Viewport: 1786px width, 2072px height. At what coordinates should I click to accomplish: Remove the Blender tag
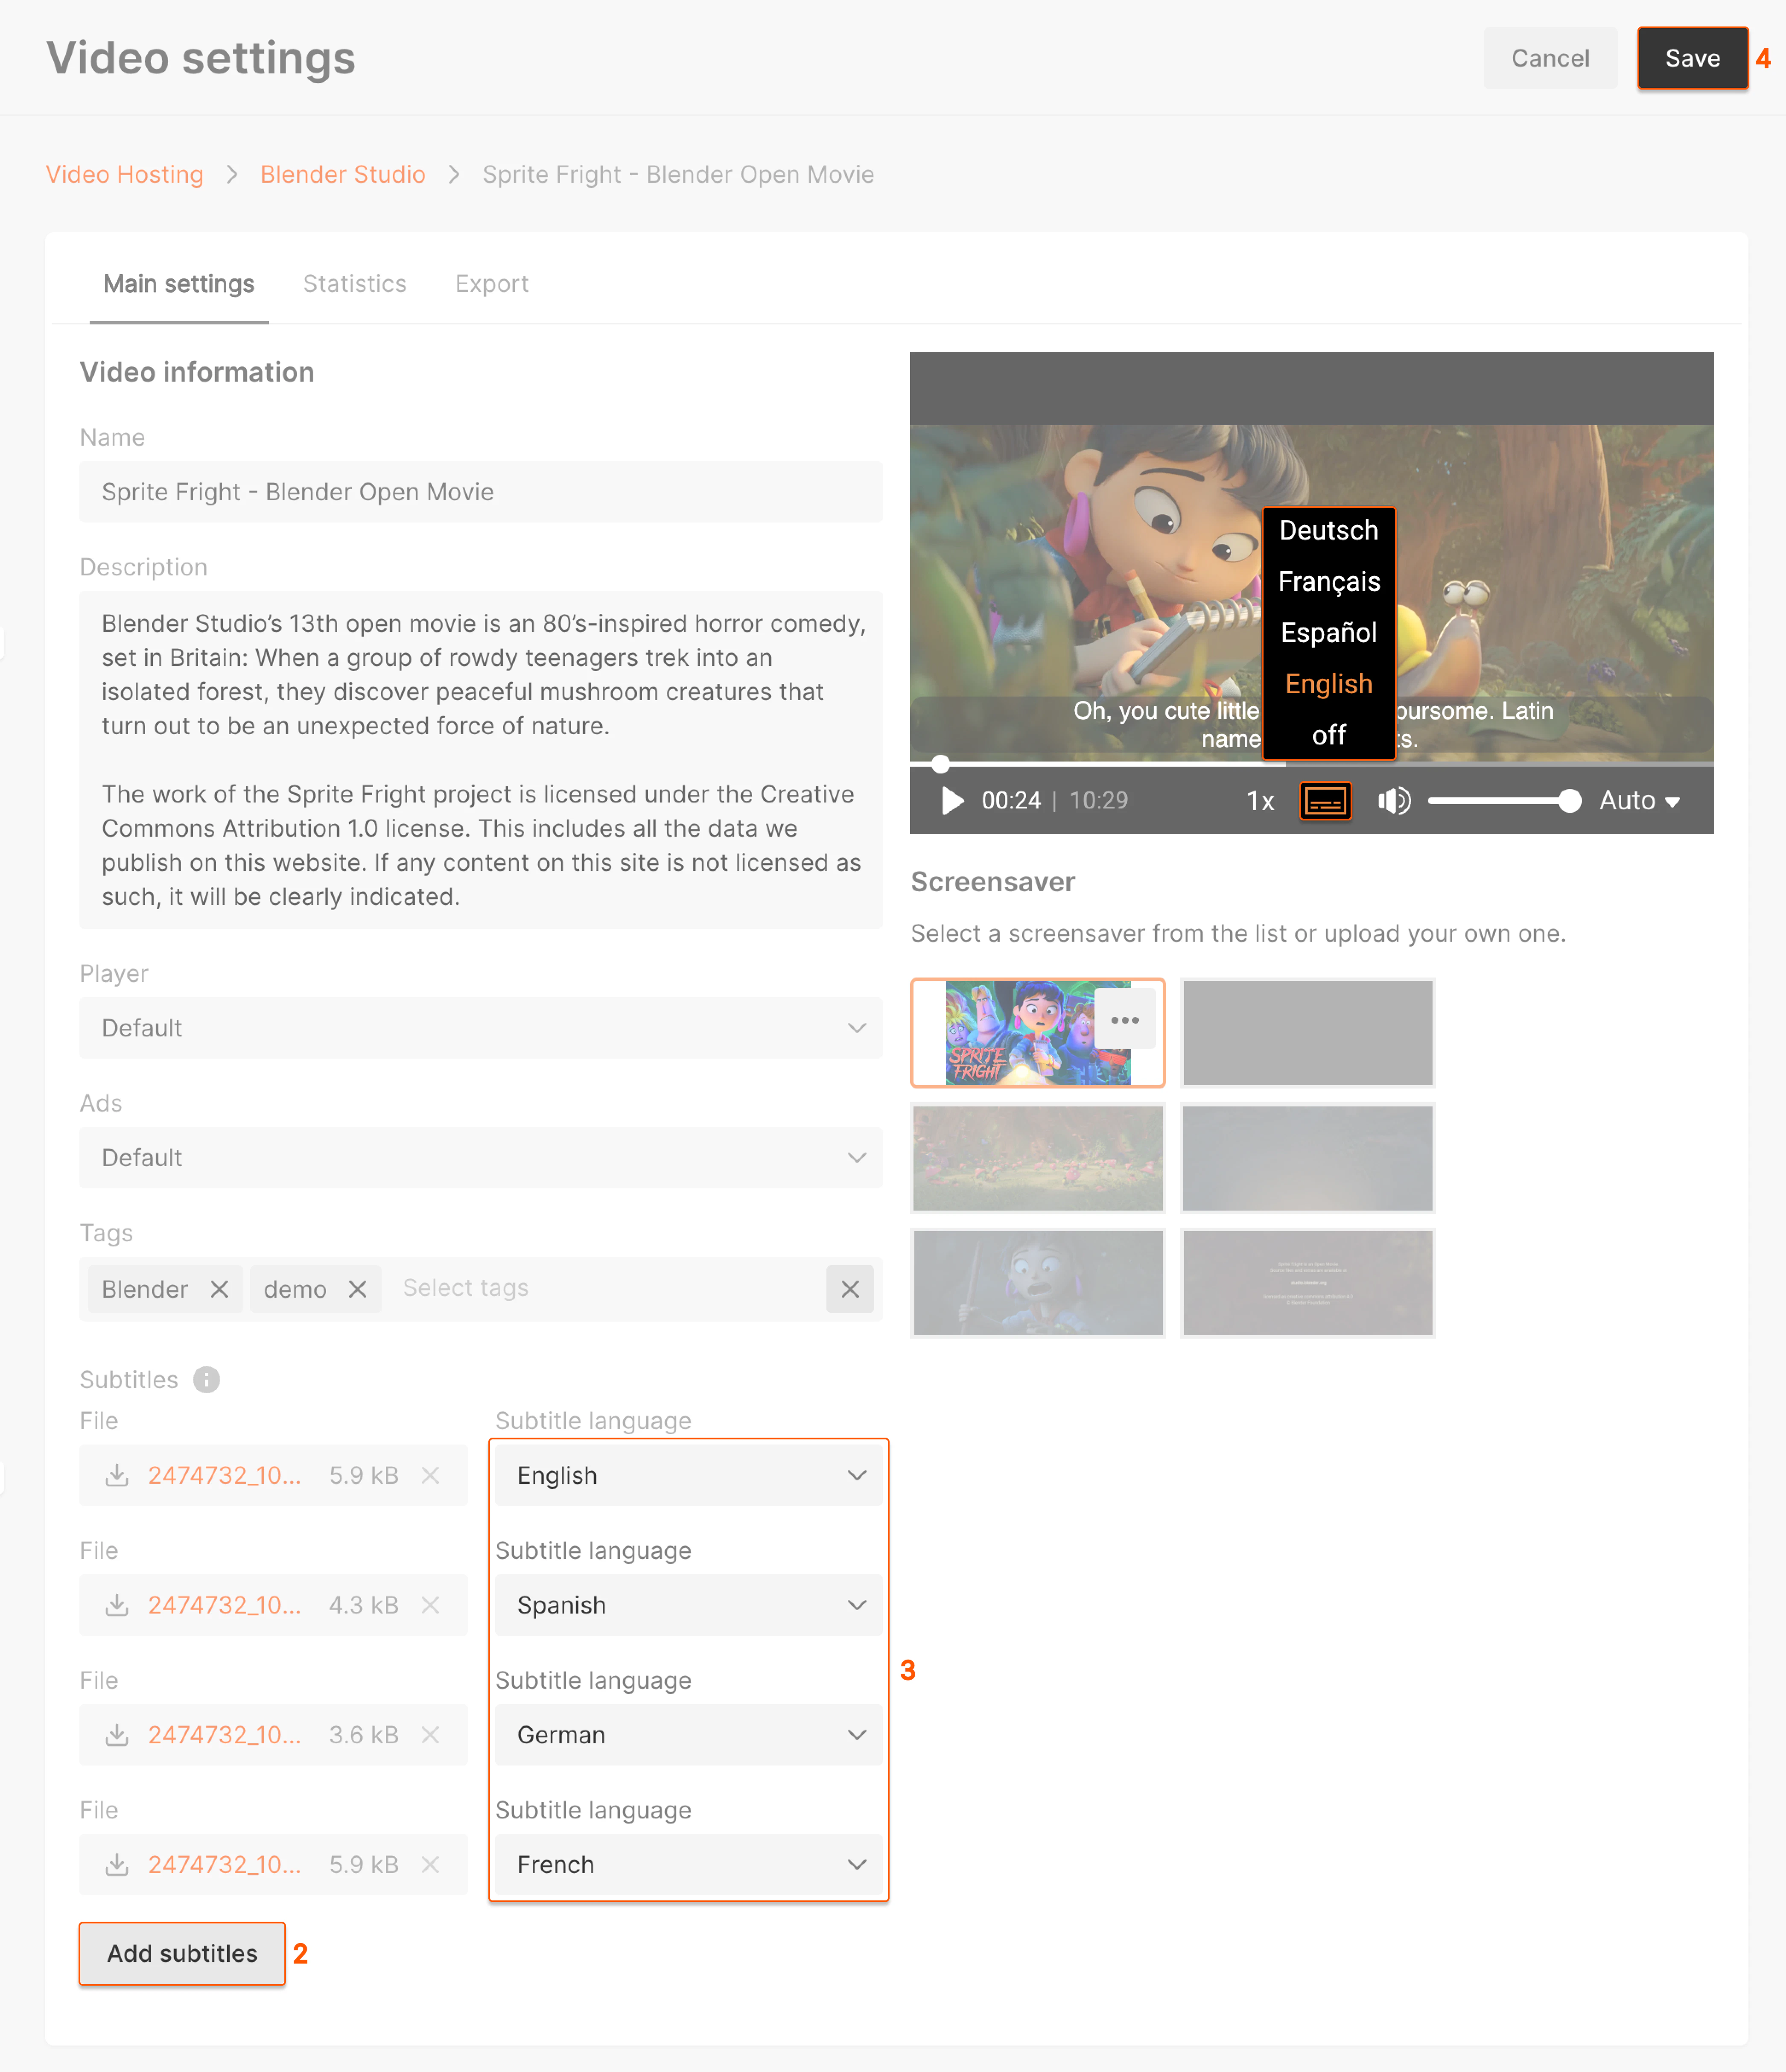(220, 1289)
